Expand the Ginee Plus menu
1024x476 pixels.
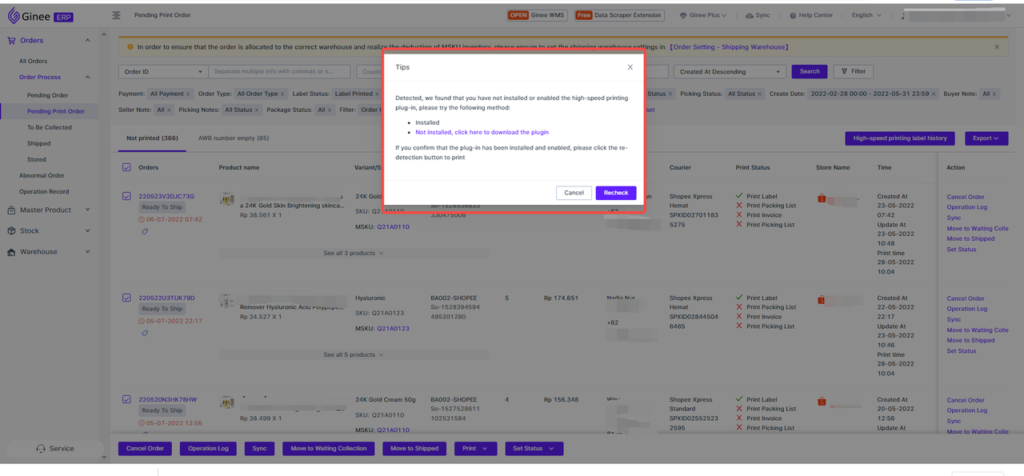pos(703,15)
